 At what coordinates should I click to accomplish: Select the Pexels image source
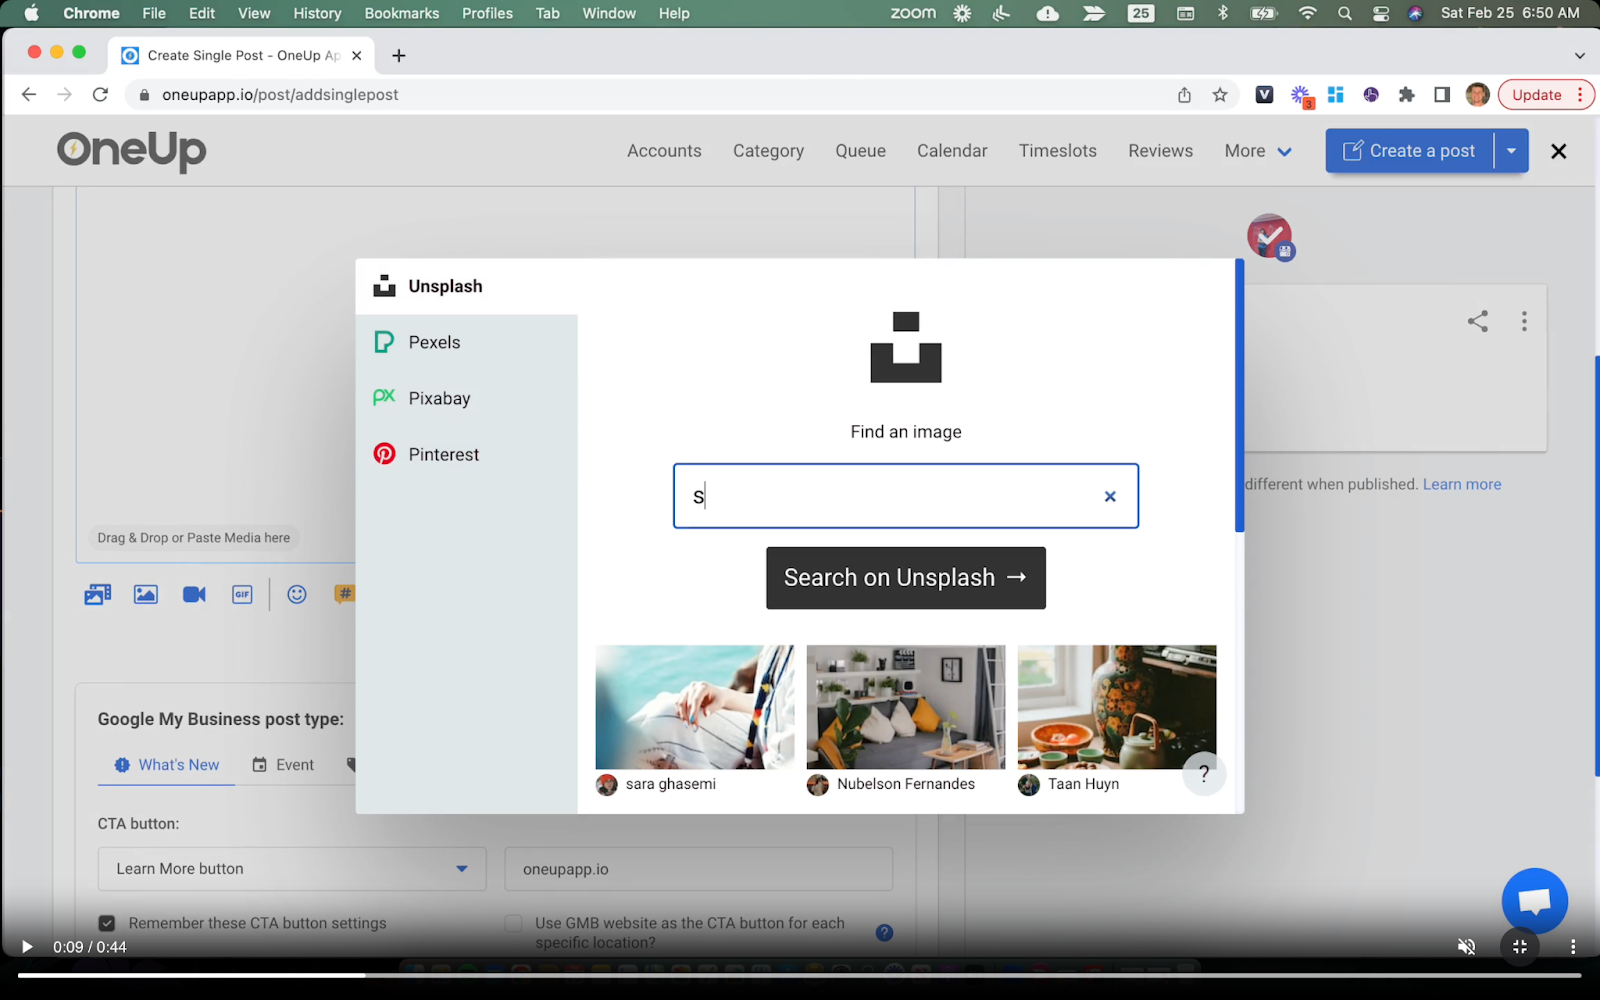click(466, 342)
